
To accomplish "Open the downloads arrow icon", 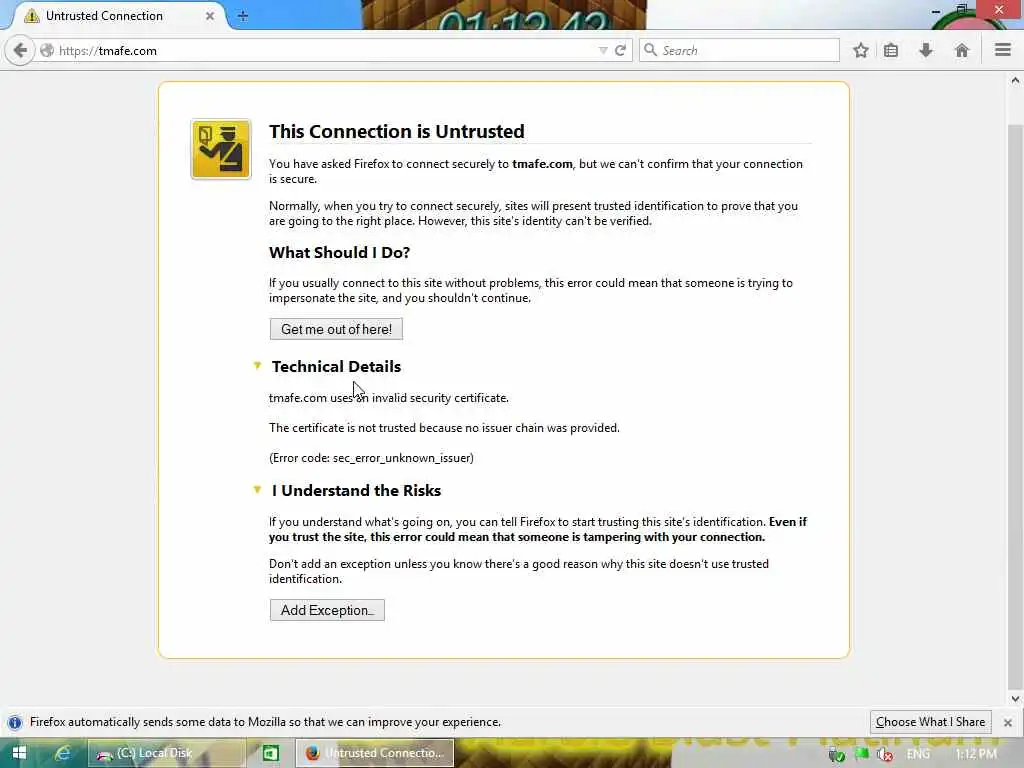I will pos(926,50).
